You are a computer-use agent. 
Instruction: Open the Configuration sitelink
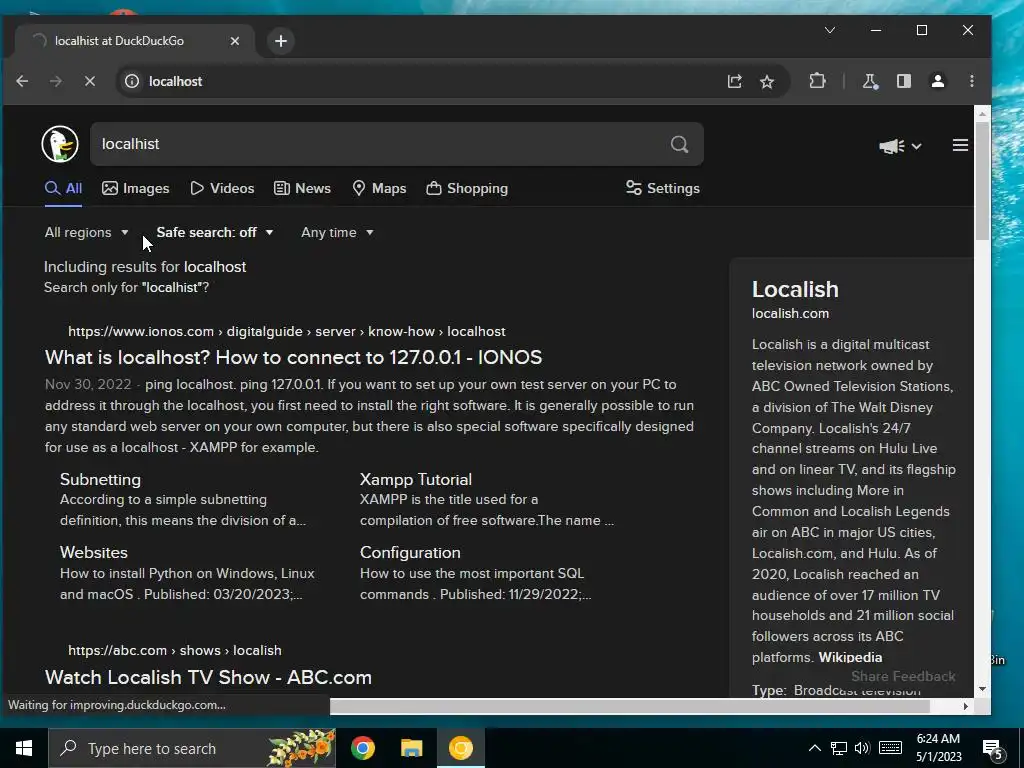point(410,552)
